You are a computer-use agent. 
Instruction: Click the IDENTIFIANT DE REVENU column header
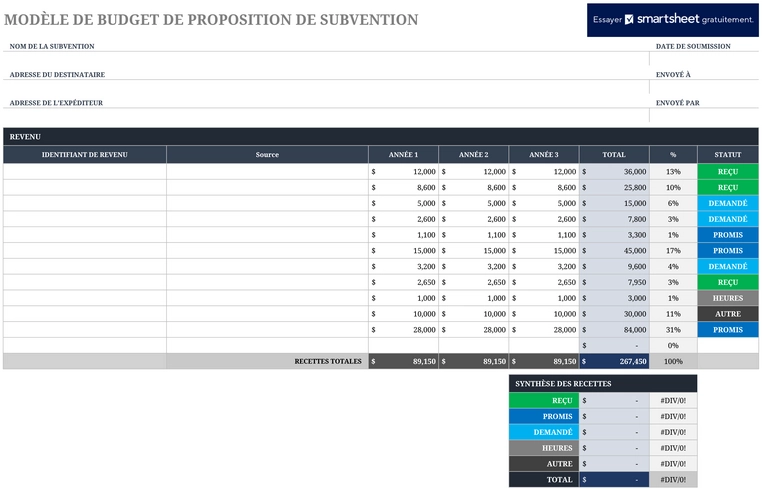[x=85, y=155]
